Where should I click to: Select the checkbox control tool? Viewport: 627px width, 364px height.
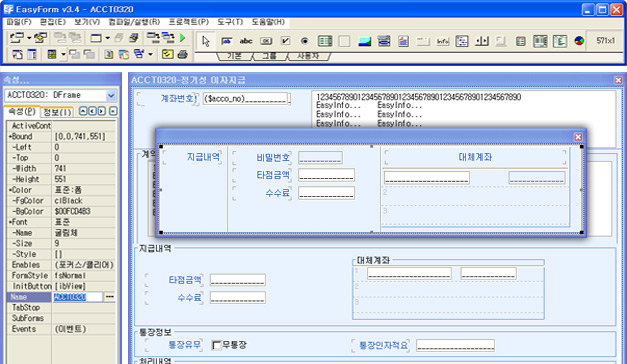click(285, 41)
